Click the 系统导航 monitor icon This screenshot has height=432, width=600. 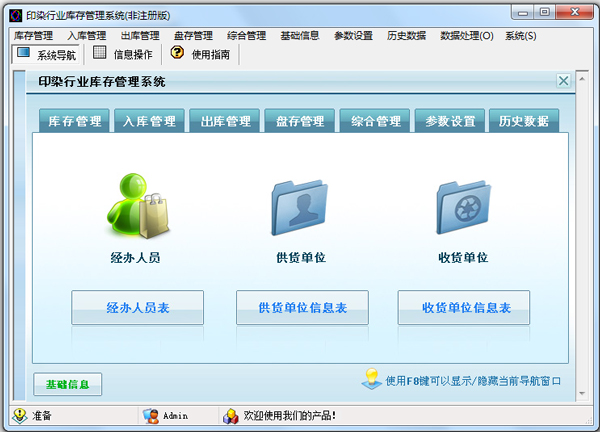23,54
